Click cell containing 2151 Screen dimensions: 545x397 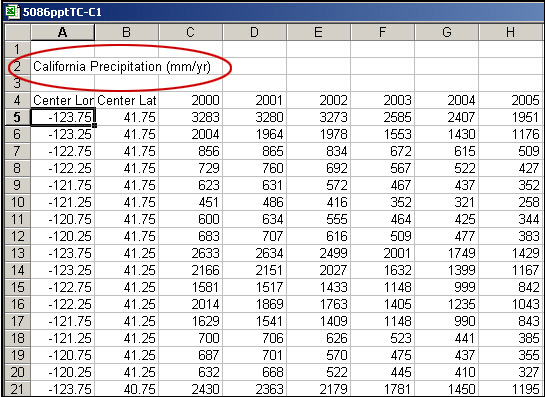pos(254,270)
